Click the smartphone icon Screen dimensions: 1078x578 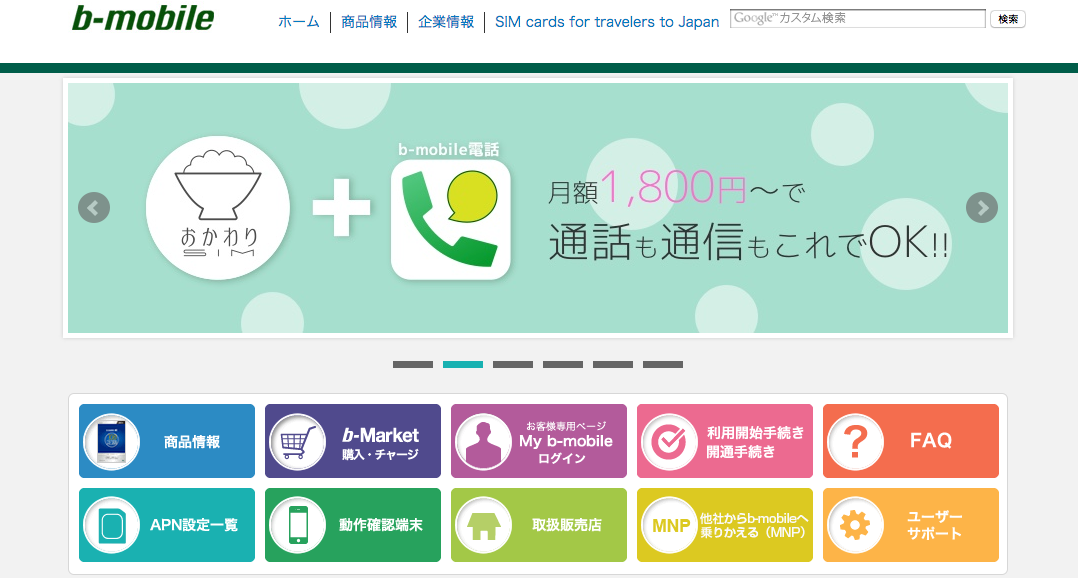click(x=297, y=526)
